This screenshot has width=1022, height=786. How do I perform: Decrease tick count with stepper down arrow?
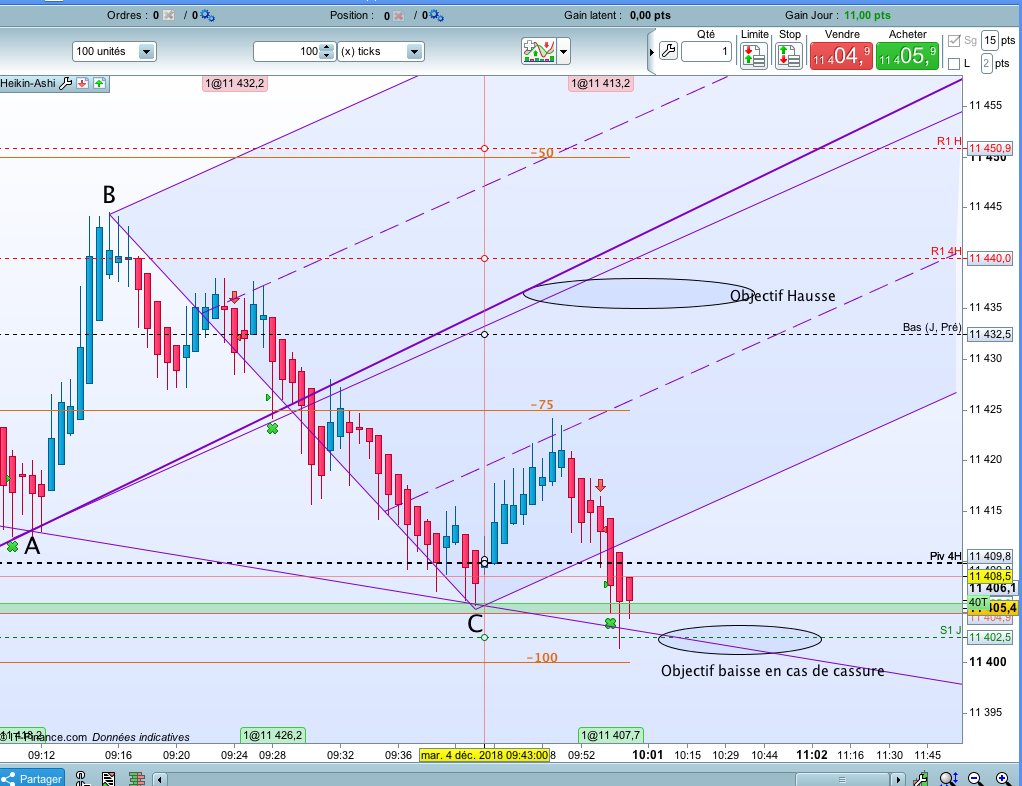click(327, 56)
